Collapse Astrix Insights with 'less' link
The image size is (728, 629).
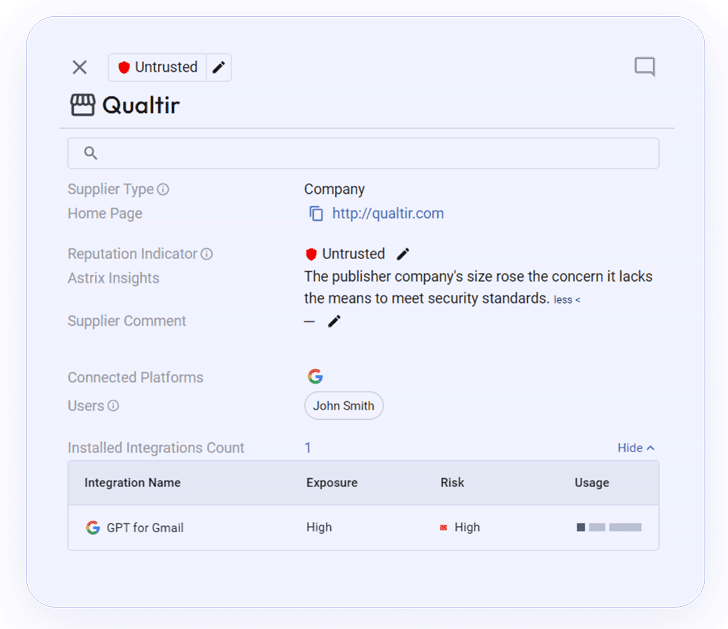[x=567, y=300]
